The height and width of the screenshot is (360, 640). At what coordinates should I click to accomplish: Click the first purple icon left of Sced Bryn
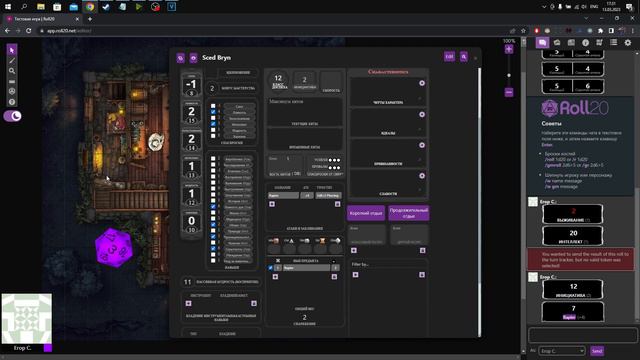(180, 58)
